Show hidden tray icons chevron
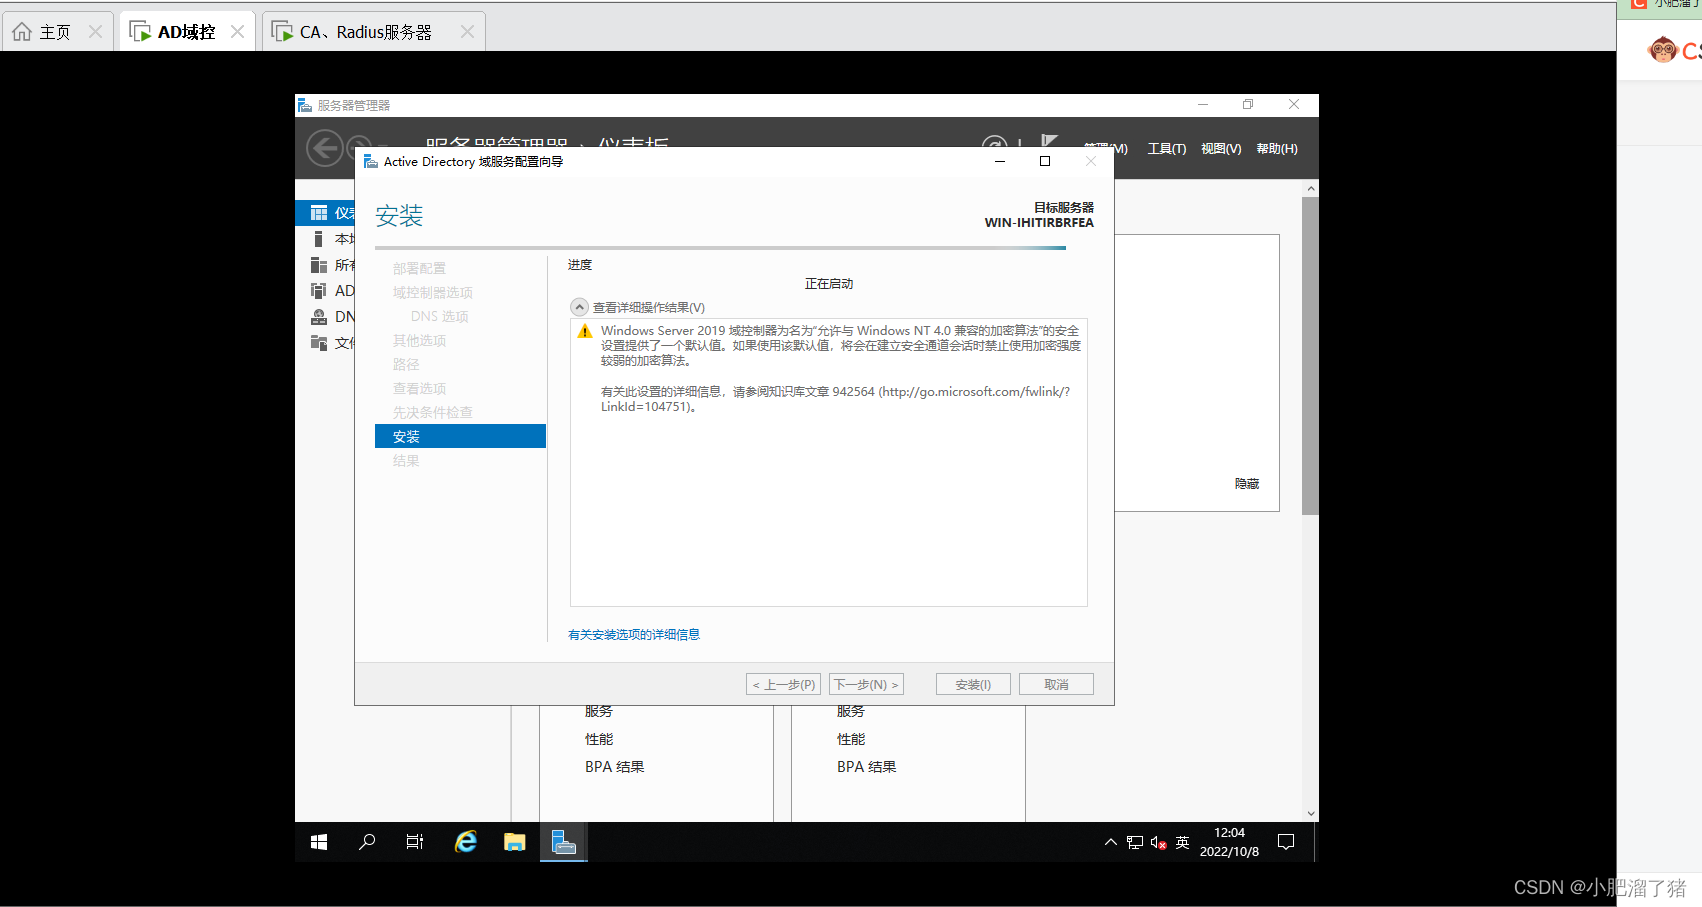The height and width of the screenshot is (907, 1702). pos(1111,842)
